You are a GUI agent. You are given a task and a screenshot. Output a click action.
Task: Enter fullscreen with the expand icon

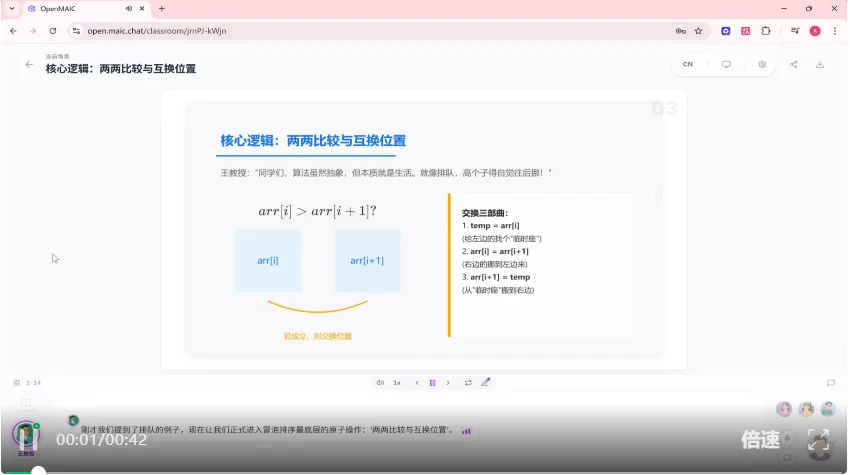818,440
